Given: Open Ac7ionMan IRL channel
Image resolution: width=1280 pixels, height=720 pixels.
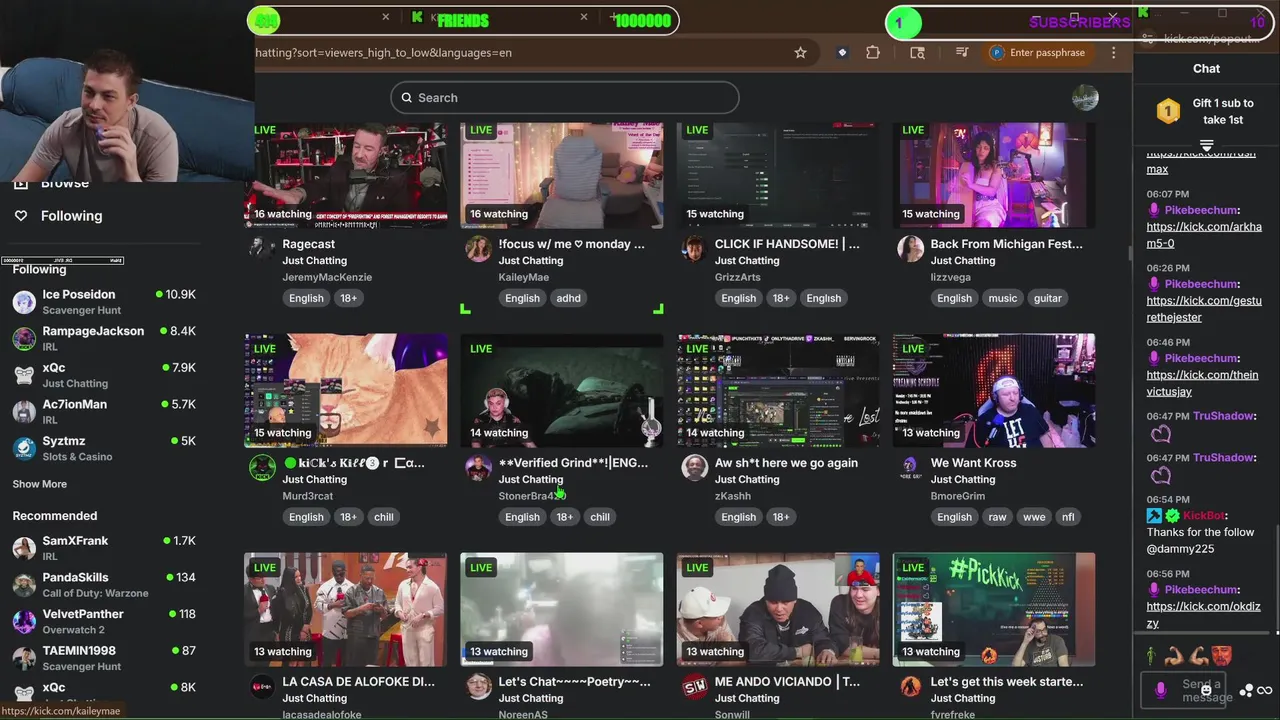Looking at the screenshot, I should [104, 412].
